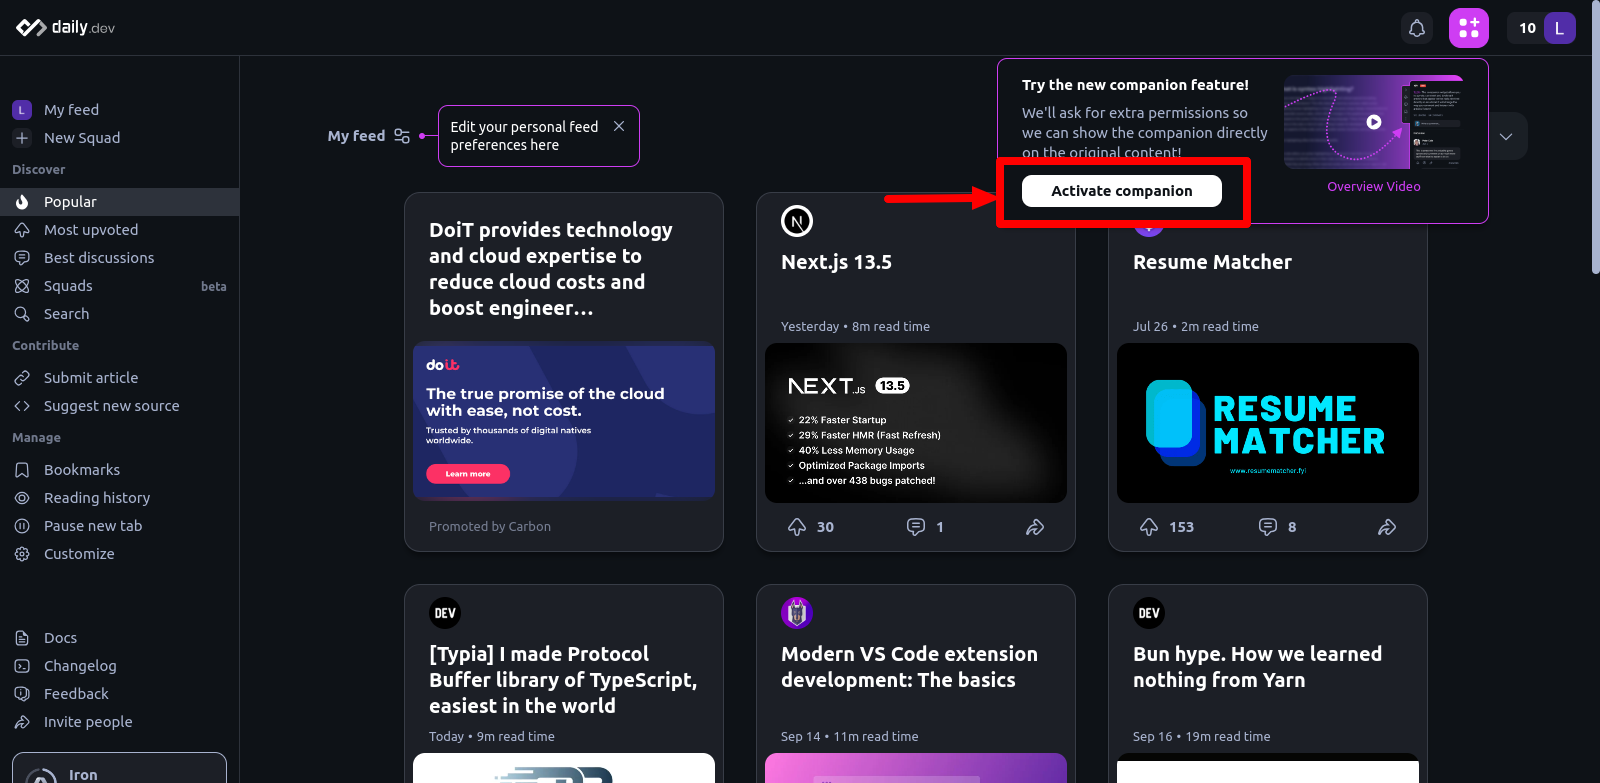Open profile avatar with reputation 10
Viewport: 1600px width, 783px height.
(x=1542, y=28)
